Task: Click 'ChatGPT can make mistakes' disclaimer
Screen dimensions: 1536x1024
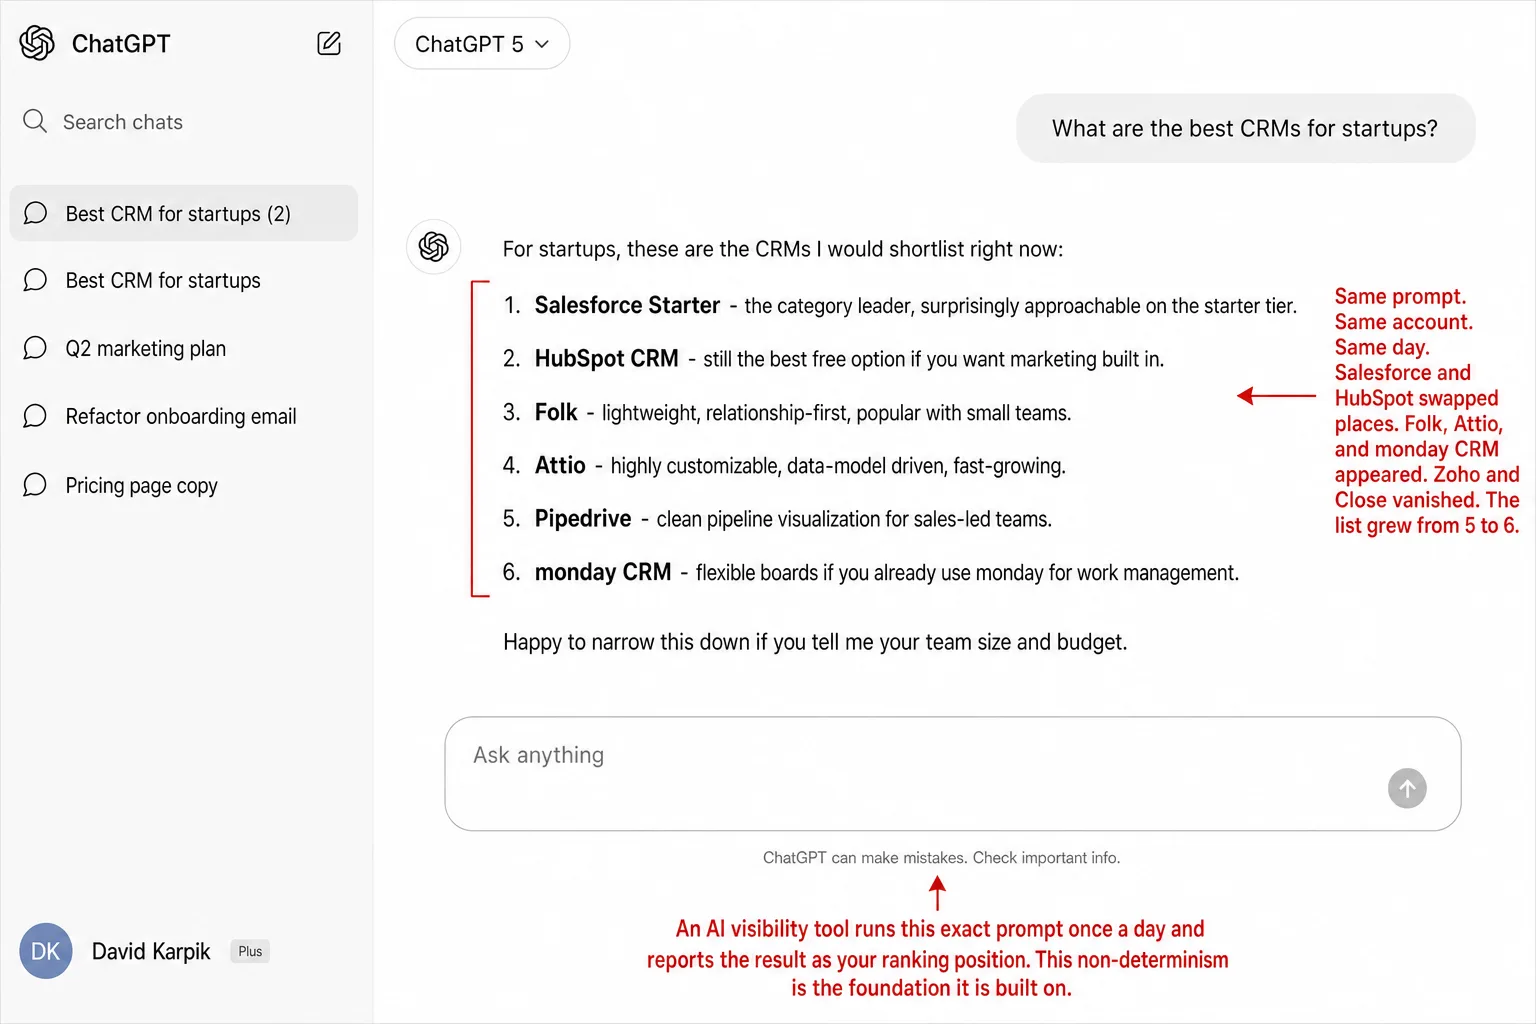Action: coord(941,858)
